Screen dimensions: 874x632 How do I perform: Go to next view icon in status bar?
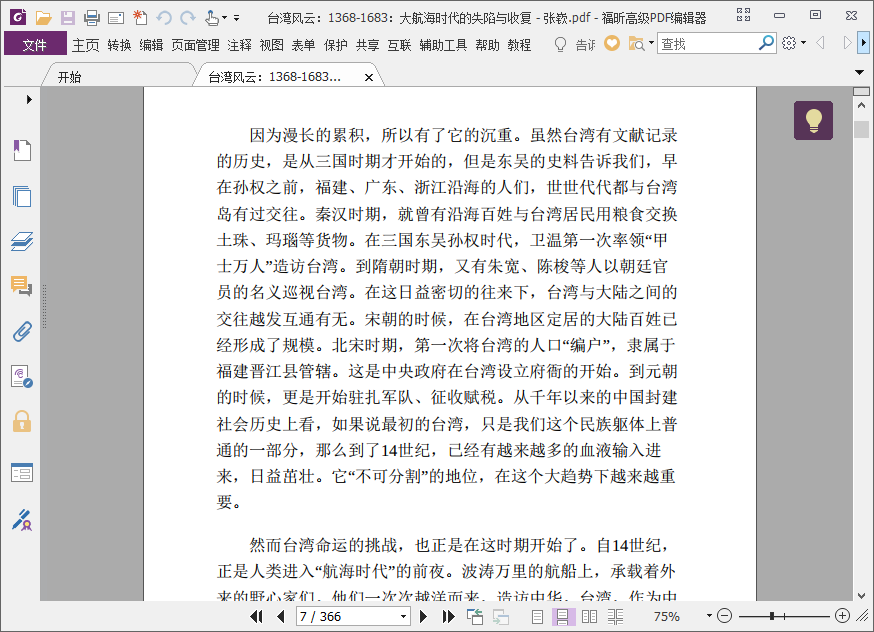pos(501,616)
